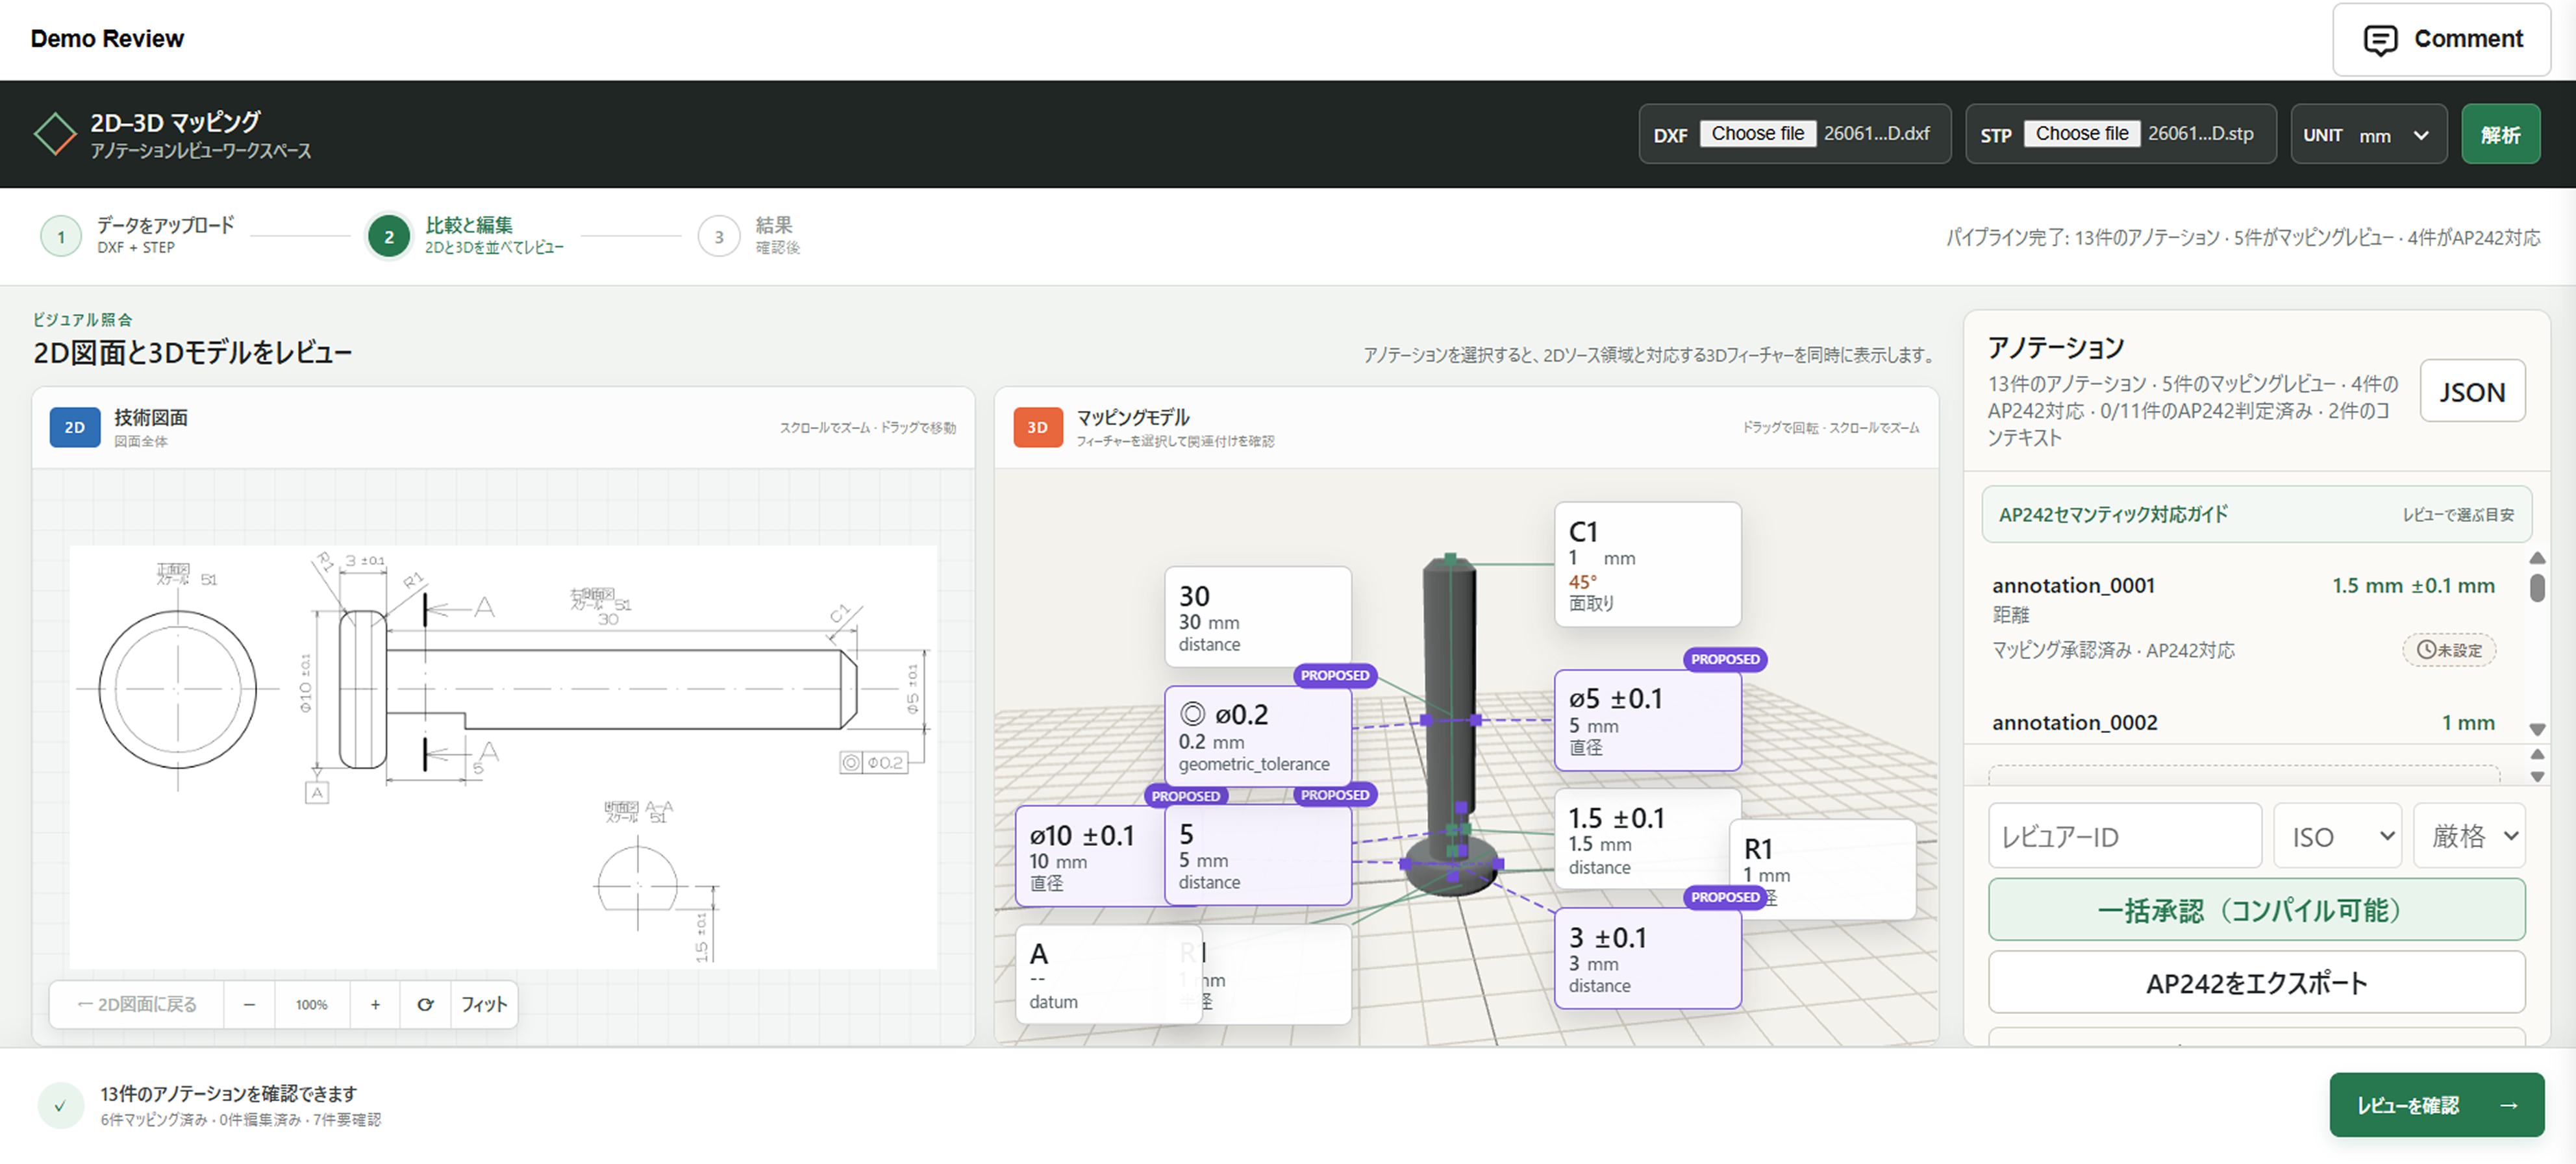
Task: Choose file for STP input
Action: [2081, 134]
